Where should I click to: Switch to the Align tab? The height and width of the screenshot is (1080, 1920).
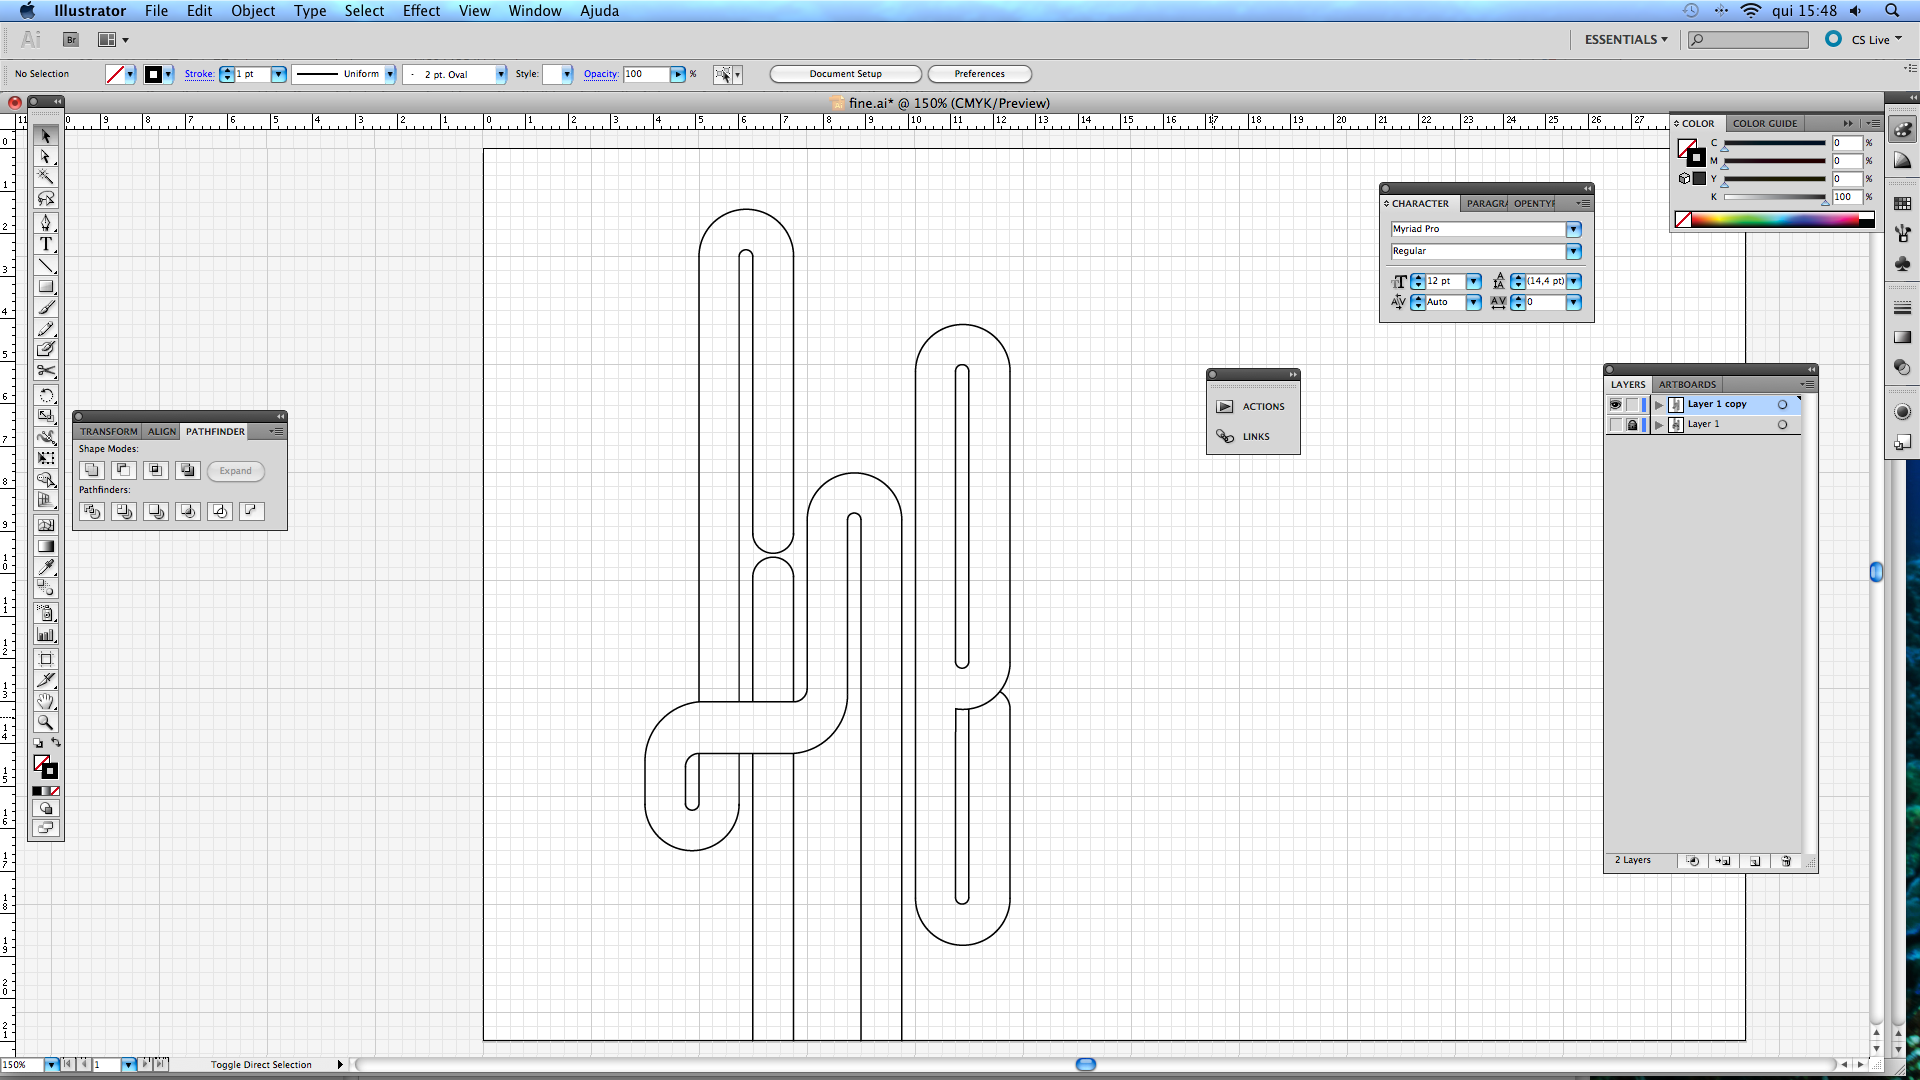[162, 432]
